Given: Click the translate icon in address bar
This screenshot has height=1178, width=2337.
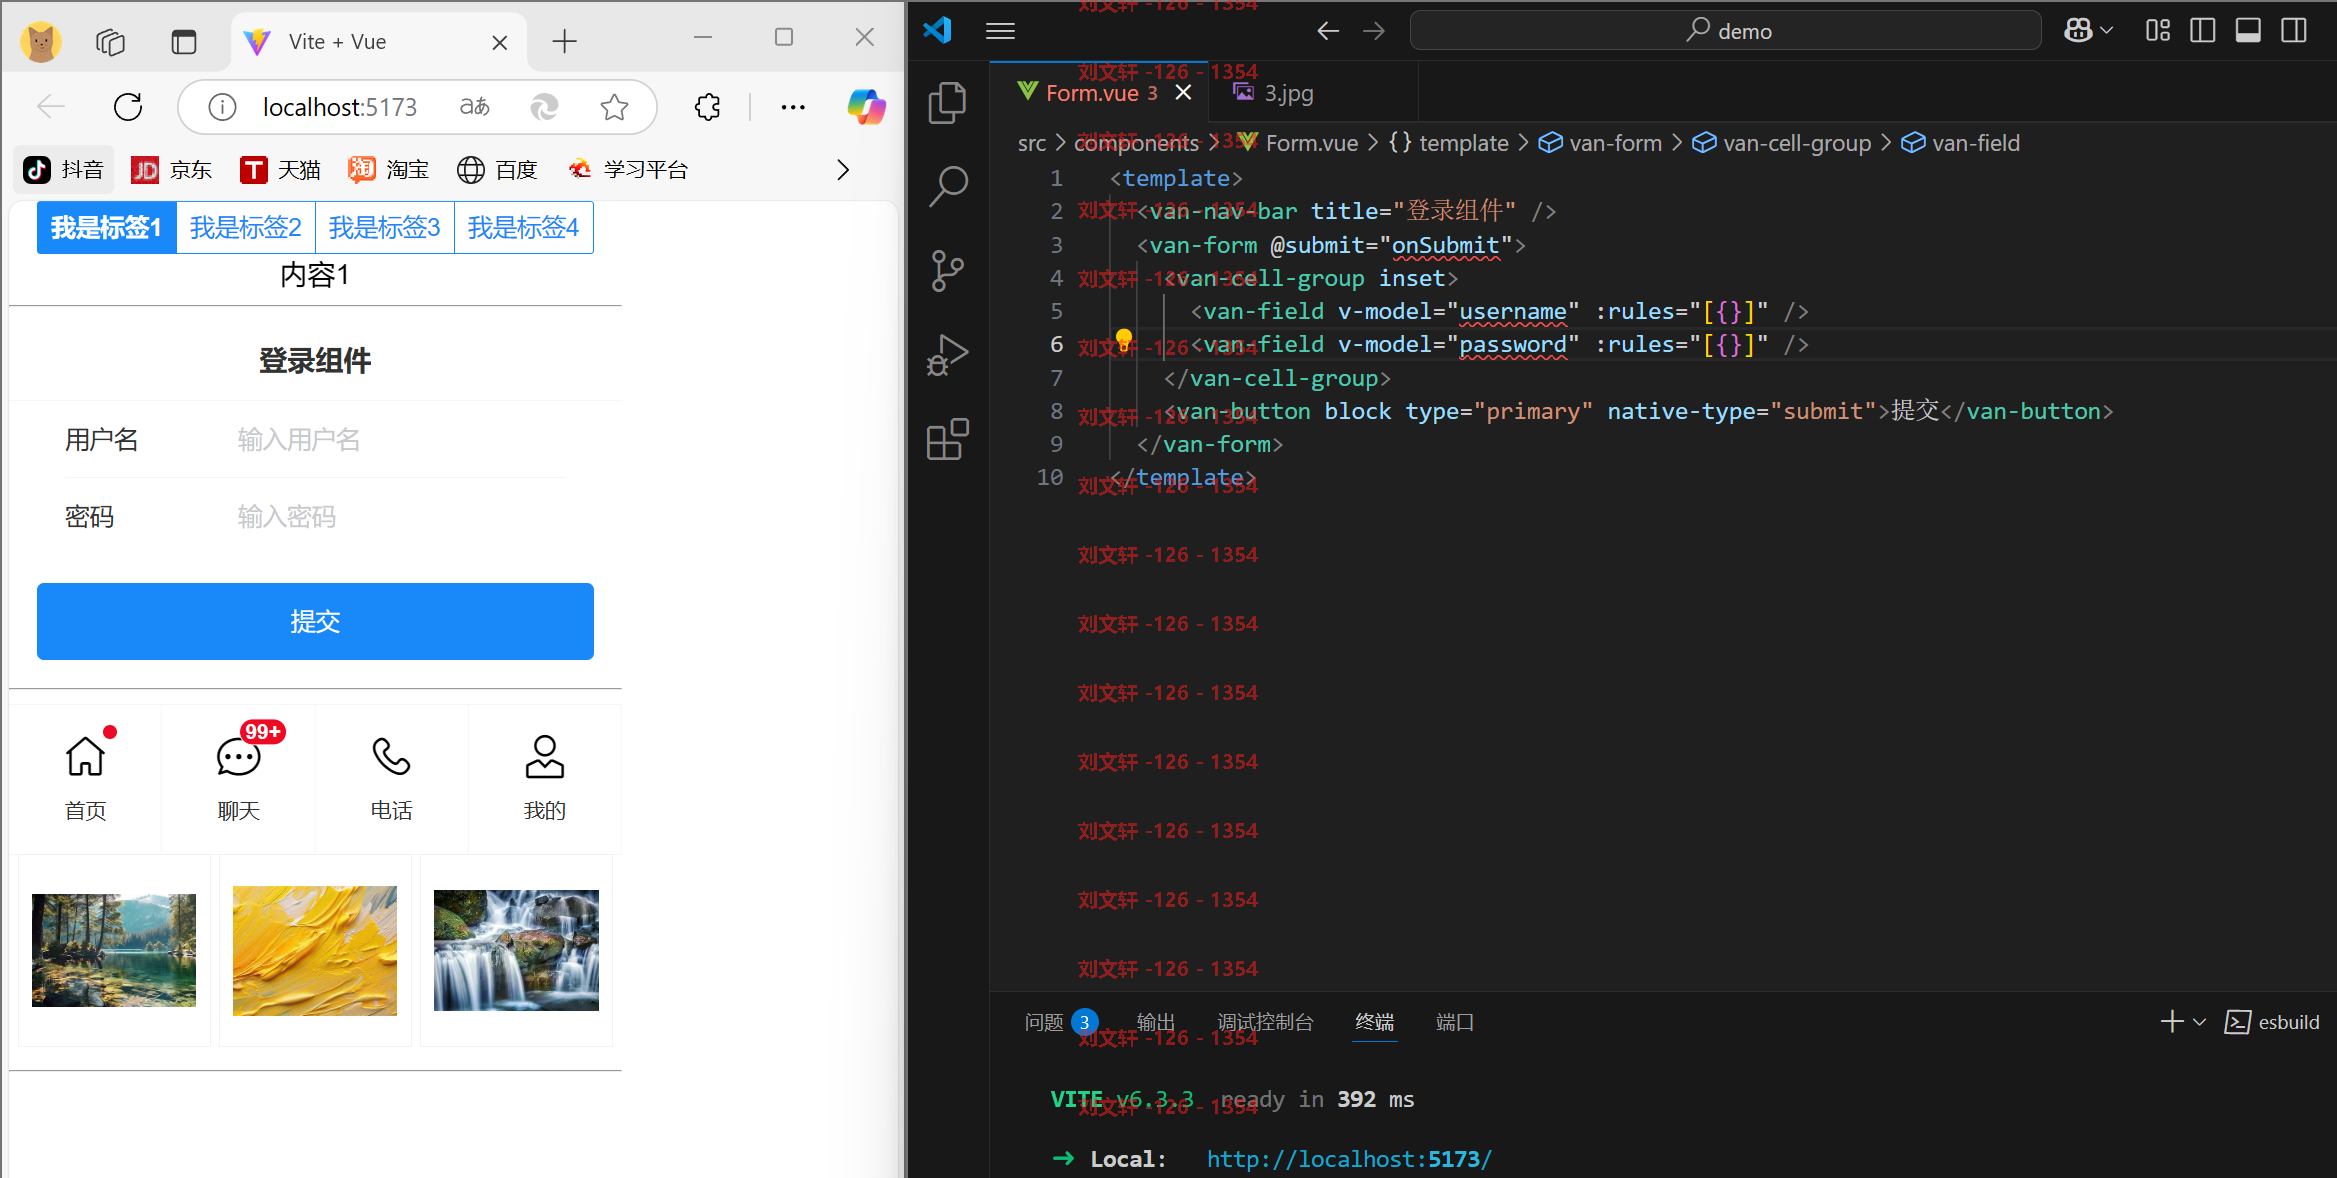Looking at the screenshot, I should [x=475, y=107].
